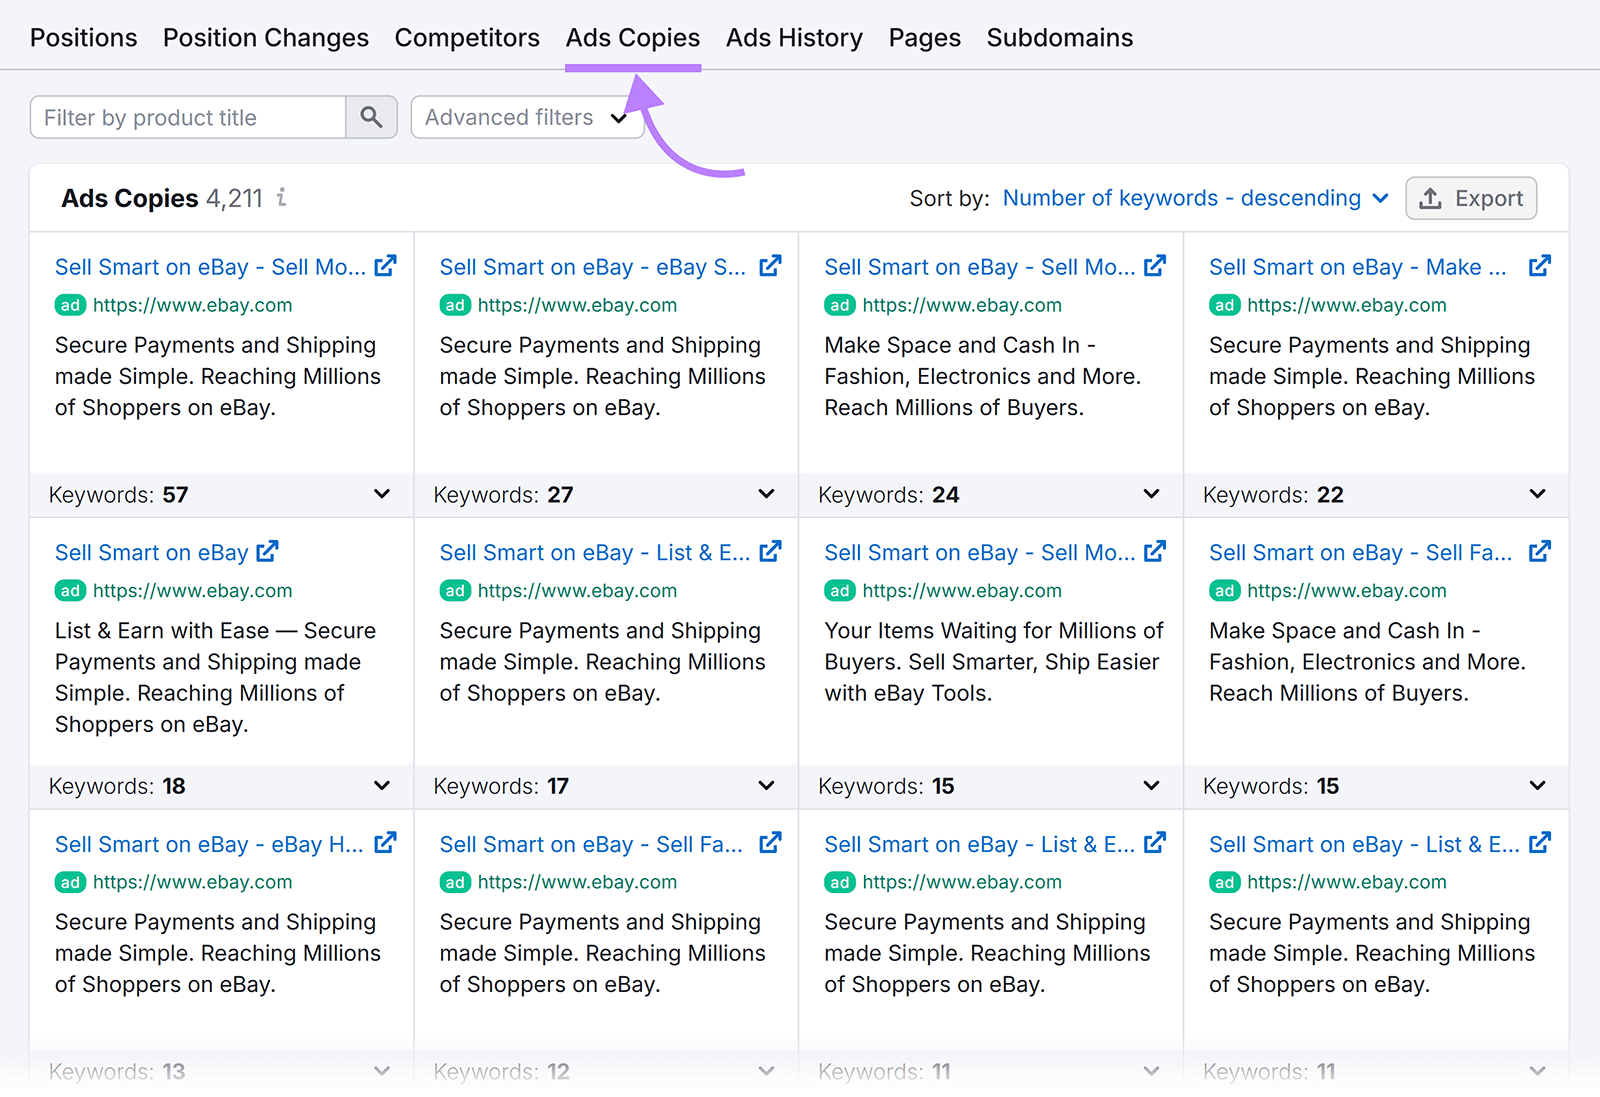Click 'Ads Copies 4,211' heading count
1600x1097 pixels.
pyautogui.click(x=234, y=198)
